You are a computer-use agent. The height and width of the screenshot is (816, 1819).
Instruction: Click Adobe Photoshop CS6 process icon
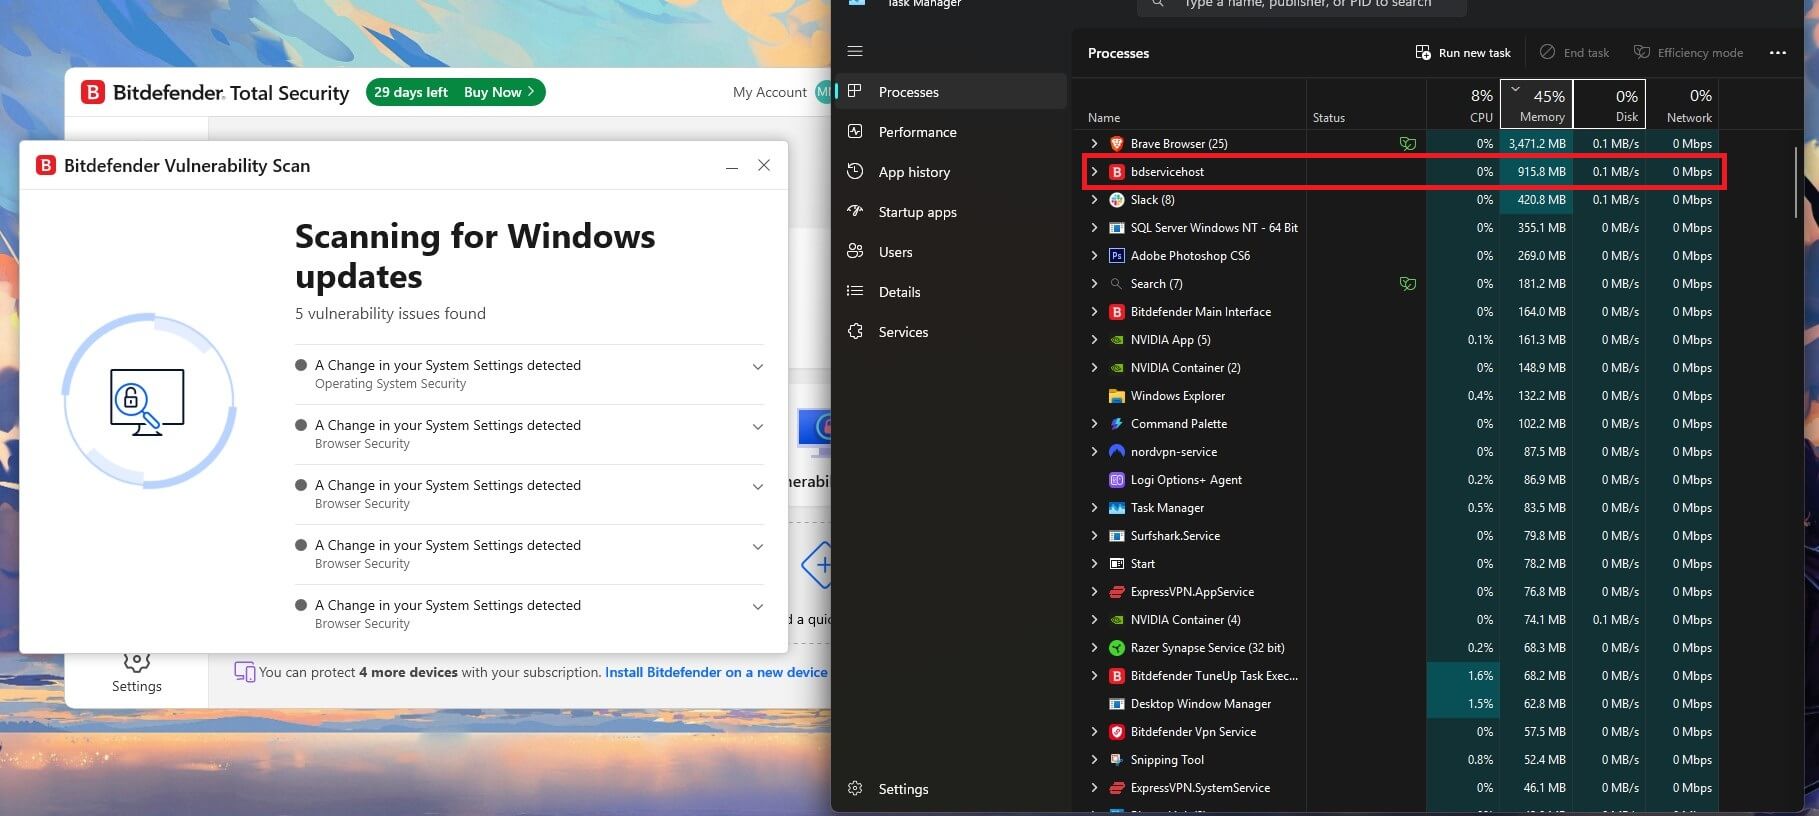tap(1117, 256)
